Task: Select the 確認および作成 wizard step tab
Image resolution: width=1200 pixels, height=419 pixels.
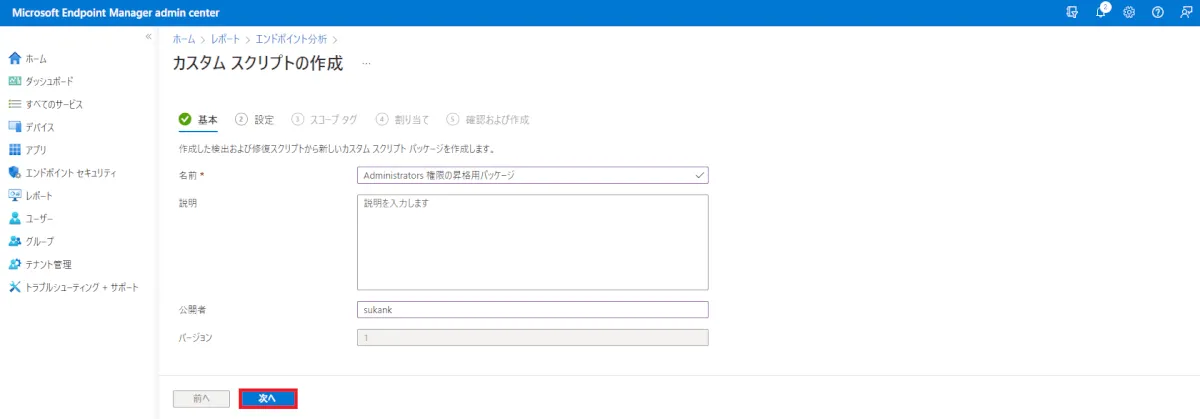Action: click(488, 119)
